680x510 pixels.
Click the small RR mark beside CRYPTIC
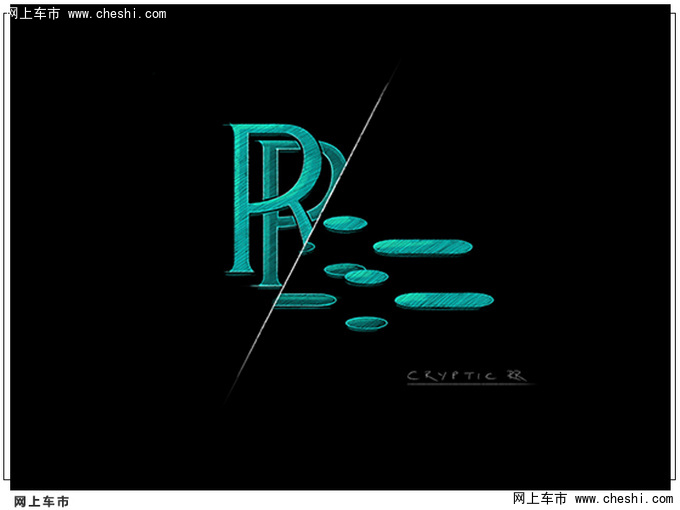click(x=517, y=376)
